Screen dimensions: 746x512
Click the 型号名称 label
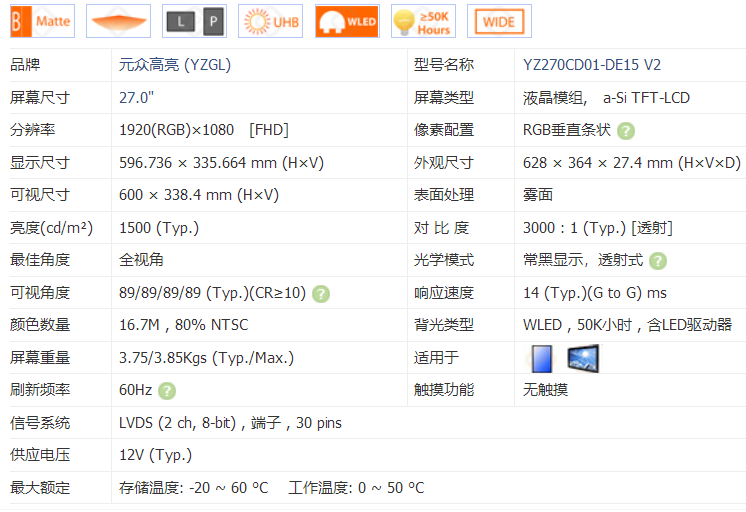click(444, 64)
